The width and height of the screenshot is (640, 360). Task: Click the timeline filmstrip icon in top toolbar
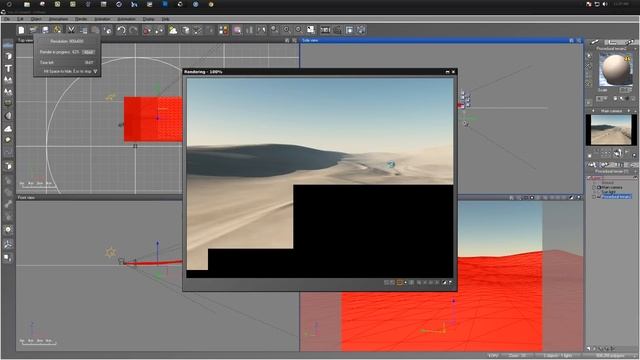[x=325, y=30]
